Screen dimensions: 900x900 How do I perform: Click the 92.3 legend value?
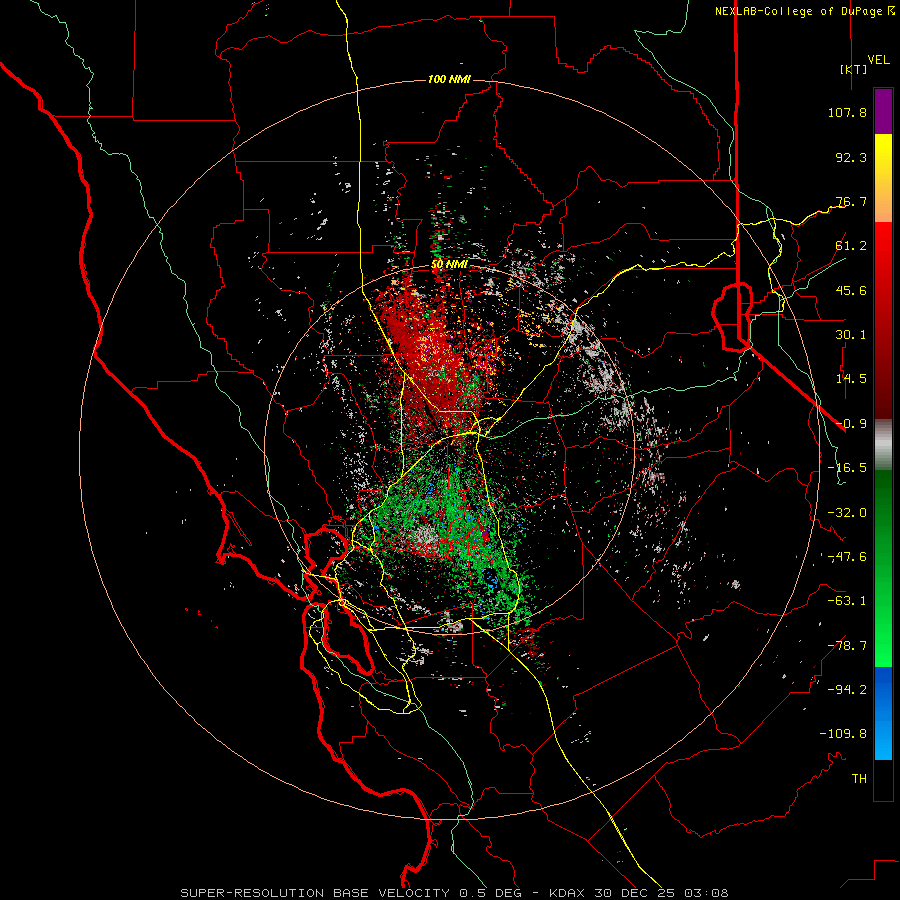[851, 157]
